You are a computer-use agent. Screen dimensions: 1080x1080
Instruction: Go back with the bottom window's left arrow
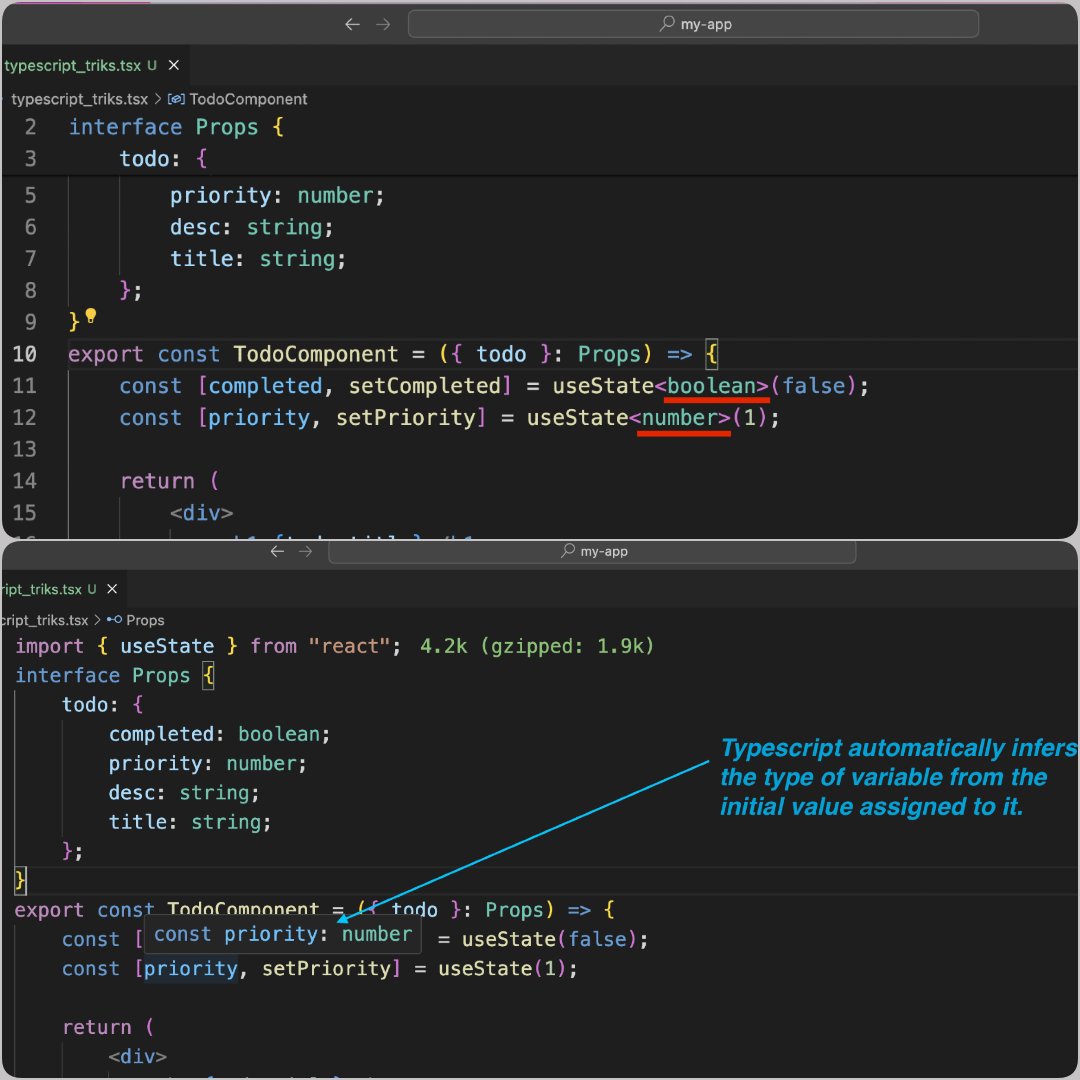click(x=277, y=552)
